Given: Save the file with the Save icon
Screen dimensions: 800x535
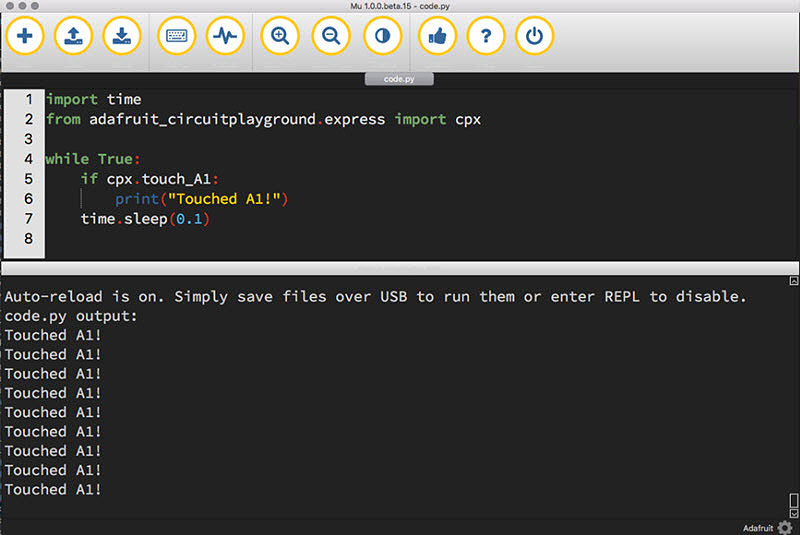Looking at the screenshot, I should click(121, 36).
